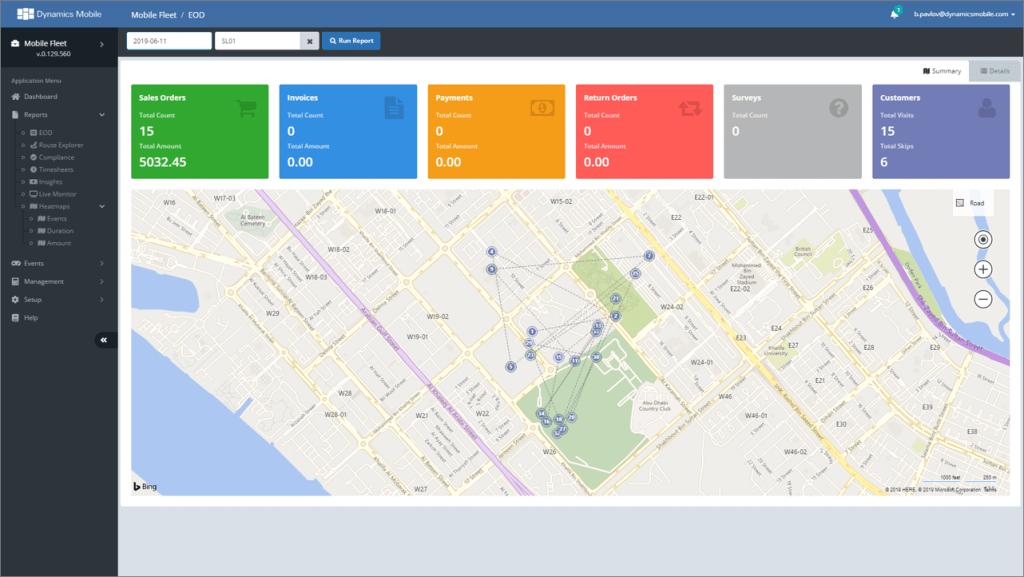
Task: Collapse the Heatmaps submenu chevron
Action: click(102, 206)
